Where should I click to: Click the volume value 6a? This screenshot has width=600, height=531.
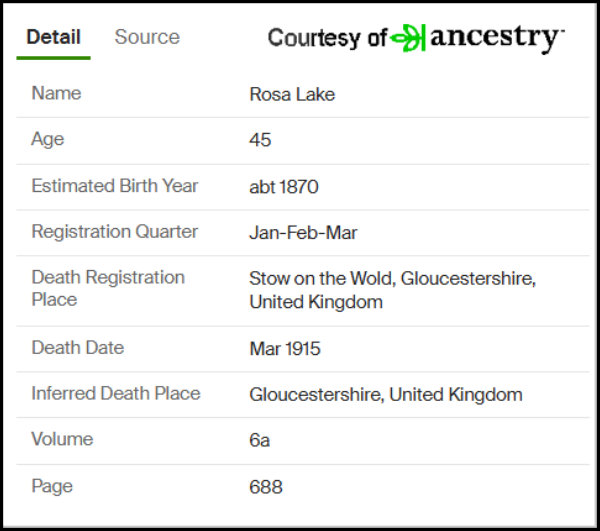click(x=260, y=440)
